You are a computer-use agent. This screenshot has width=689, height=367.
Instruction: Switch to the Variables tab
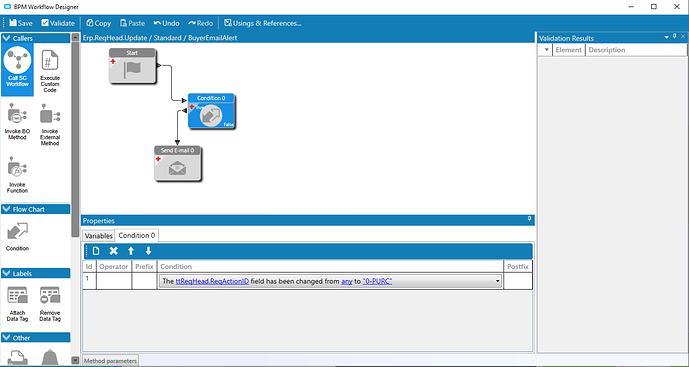pyautogui.click(x=98, y=236)
